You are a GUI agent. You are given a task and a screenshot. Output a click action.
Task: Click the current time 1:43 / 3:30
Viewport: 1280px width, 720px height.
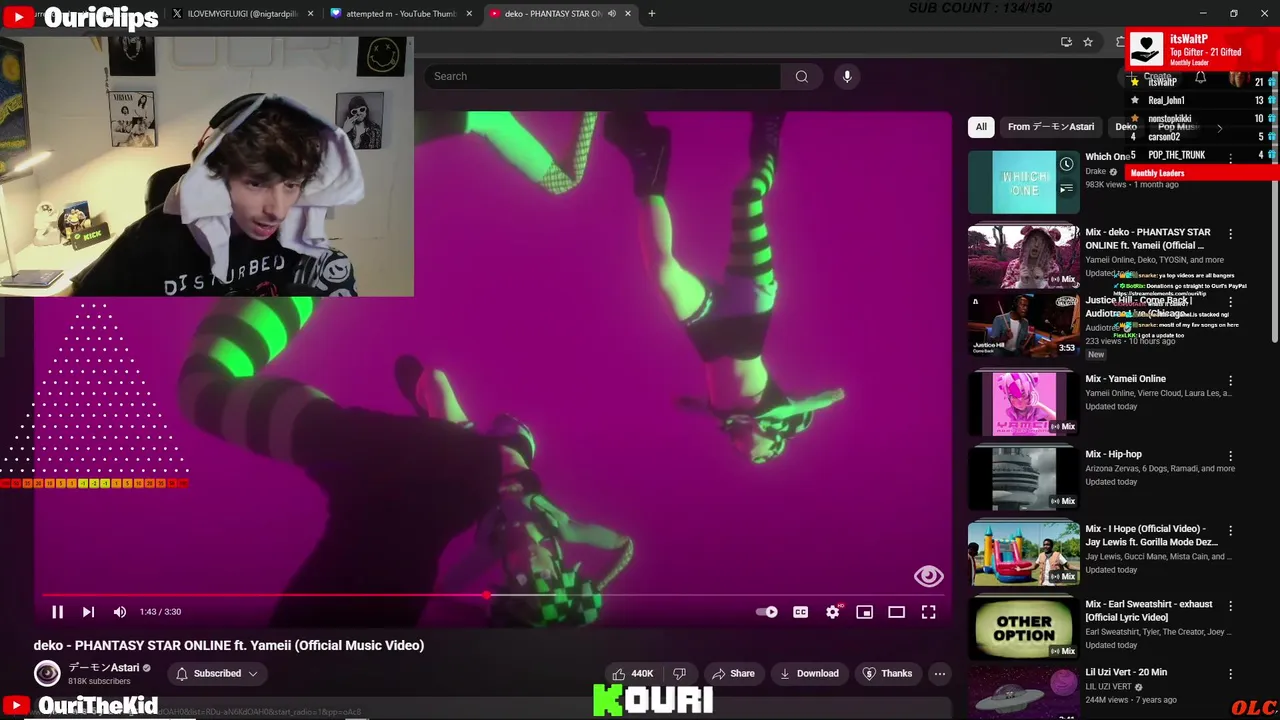pyautogui.click(x=160, y=612)
